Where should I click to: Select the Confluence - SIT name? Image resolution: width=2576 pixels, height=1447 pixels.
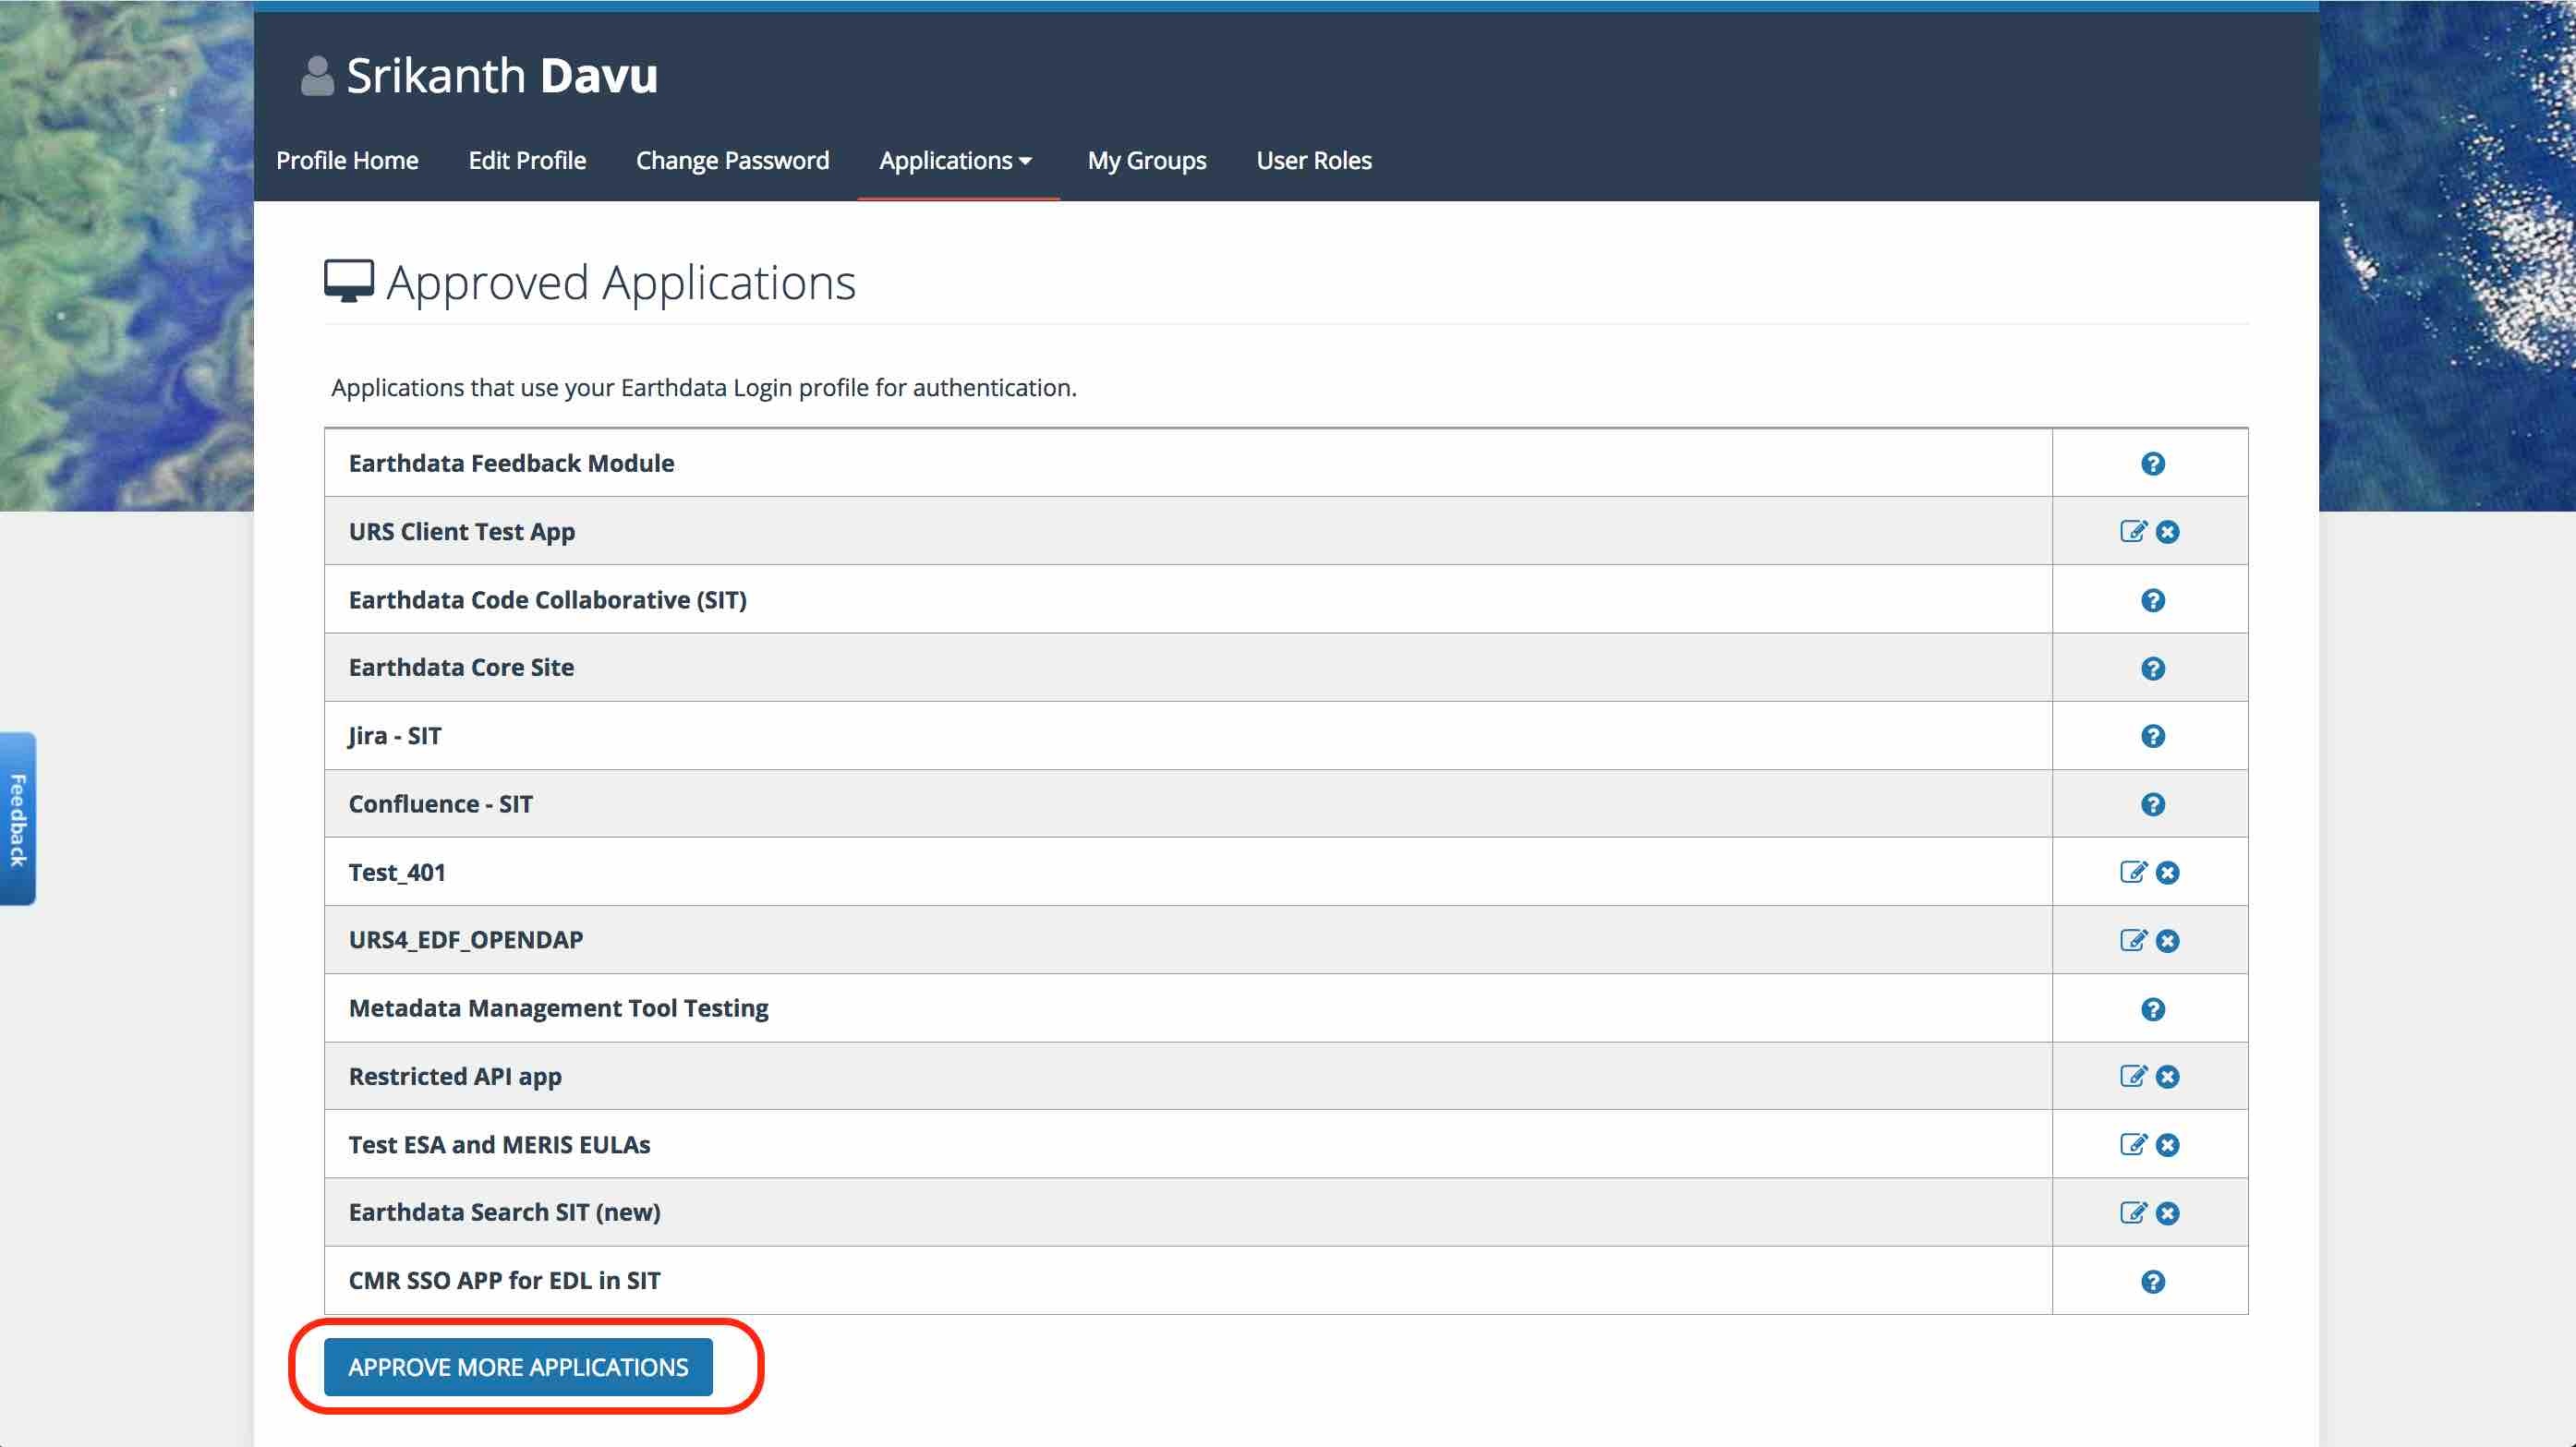440,804
